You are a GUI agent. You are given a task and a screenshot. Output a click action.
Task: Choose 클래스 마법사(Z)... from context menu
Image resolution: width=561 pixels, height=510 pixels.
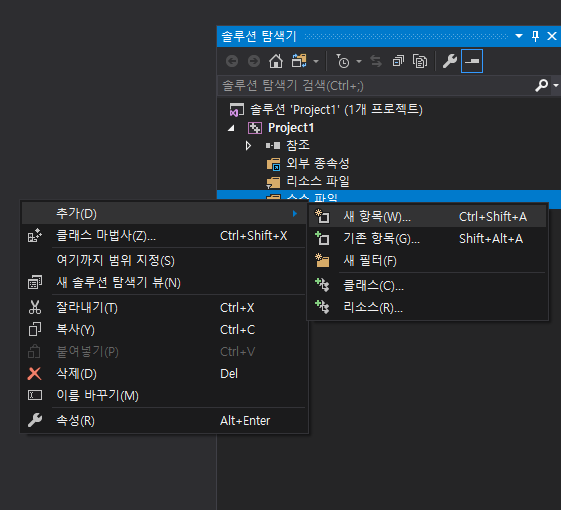click(x=164, y=236)
